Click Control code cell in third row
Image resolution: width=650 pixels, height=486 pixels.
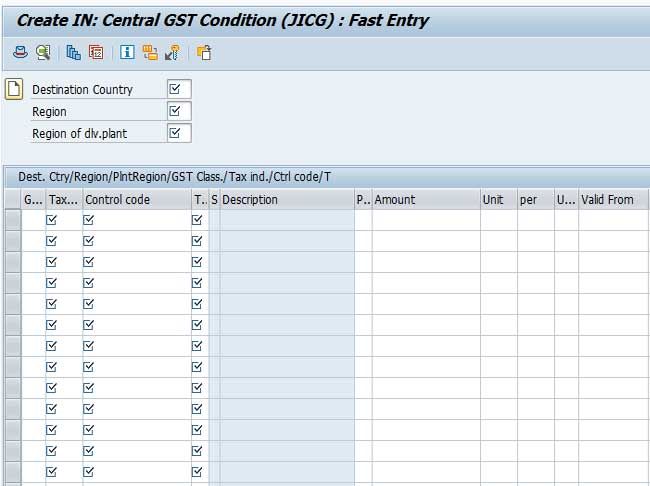click(x=137, y=262)
